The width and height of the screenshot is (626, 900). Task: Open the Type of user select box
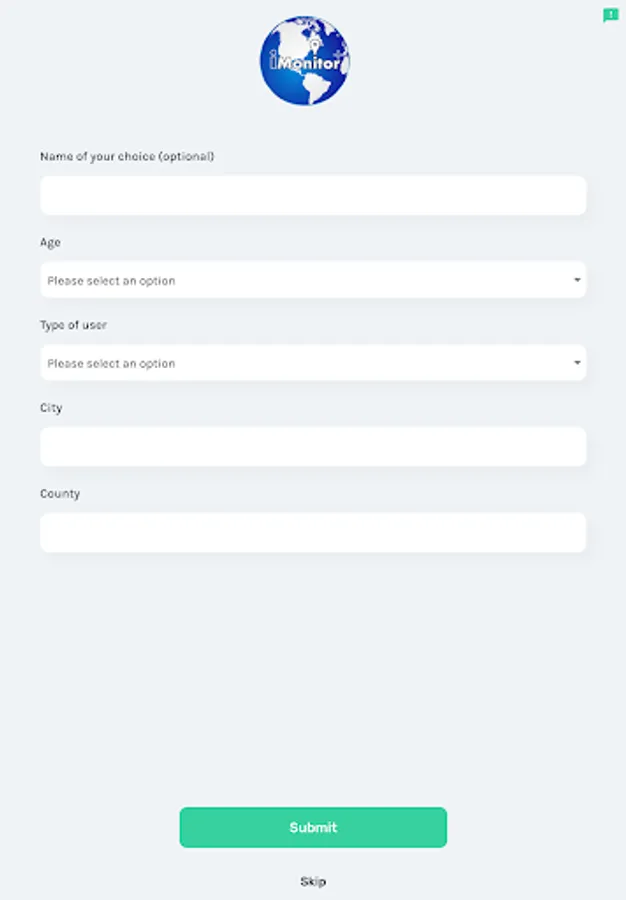[300, 363]
